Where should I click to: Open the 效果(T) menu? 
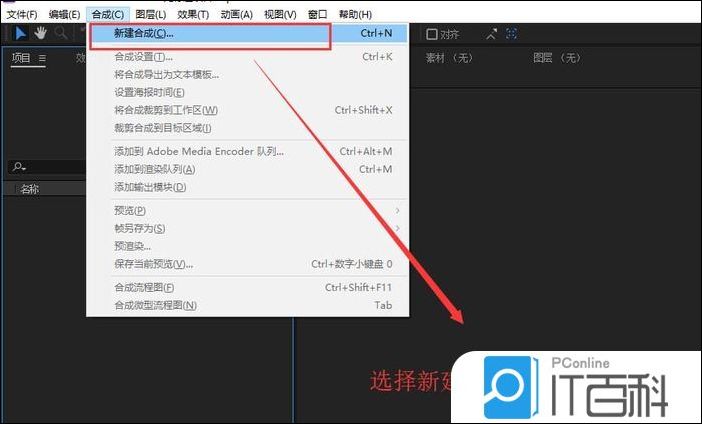(x=193, y=14)
